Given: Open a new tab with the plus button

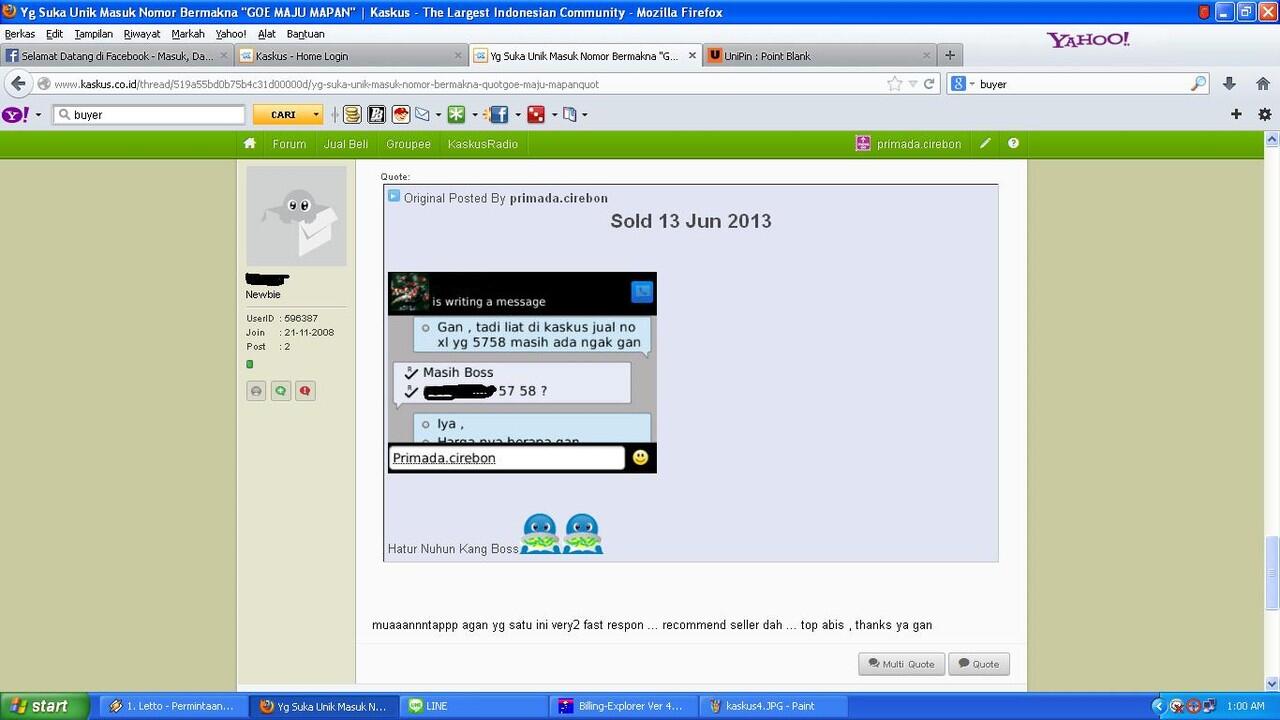Looking at the screenshot, I should pyautogui.click(x=950, y=56).
